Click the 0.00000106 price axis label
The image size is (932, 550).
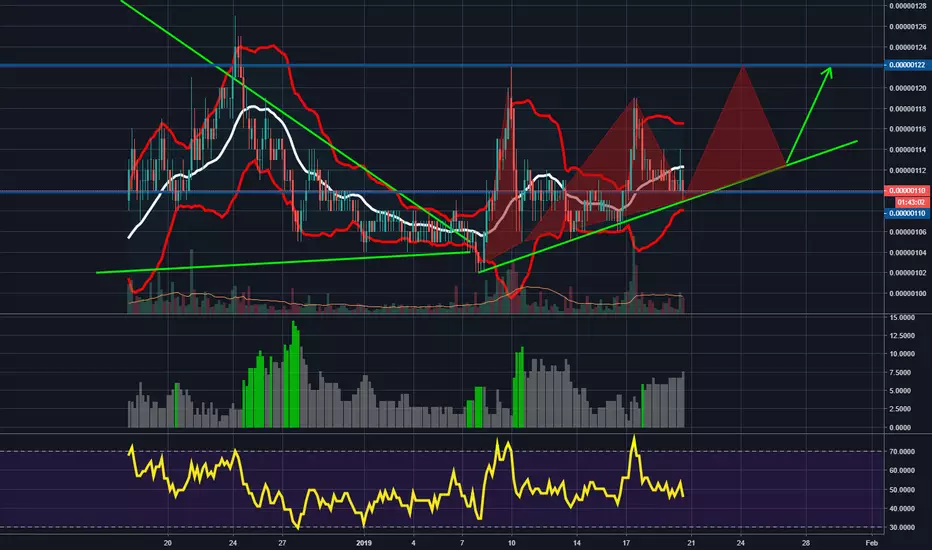pyautogui.click(x=908, y=232)
